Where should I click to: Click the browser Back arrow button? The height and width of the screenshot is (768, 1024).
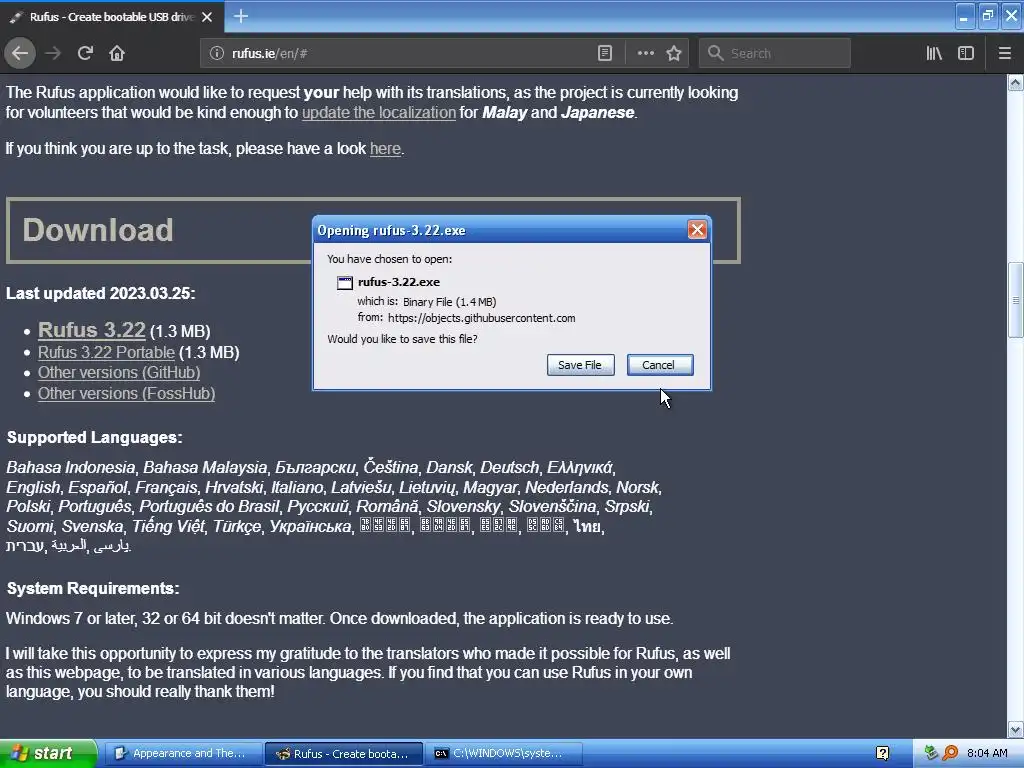tap(20, 53)
